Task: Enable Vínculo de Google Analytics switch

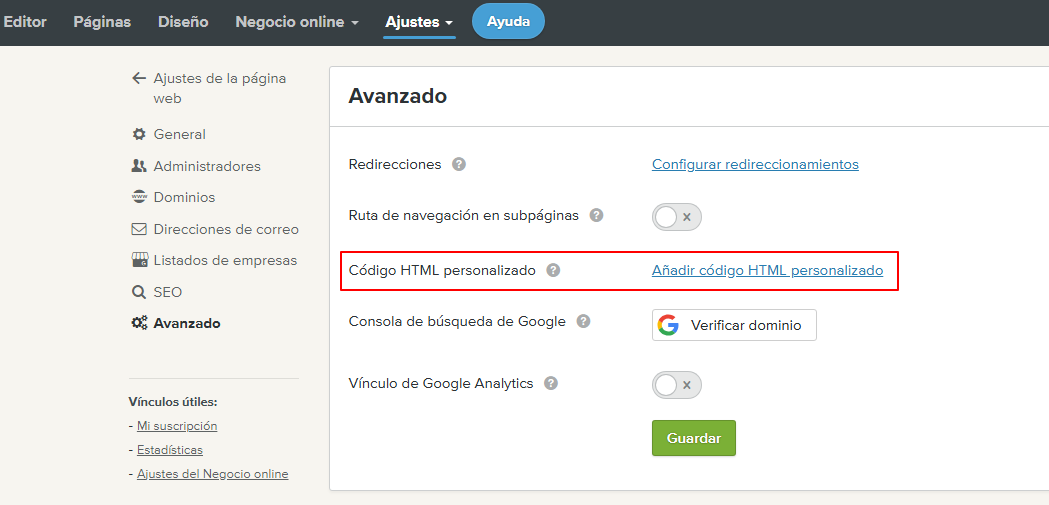Action: pyautogui.click(x=676, y=385)
